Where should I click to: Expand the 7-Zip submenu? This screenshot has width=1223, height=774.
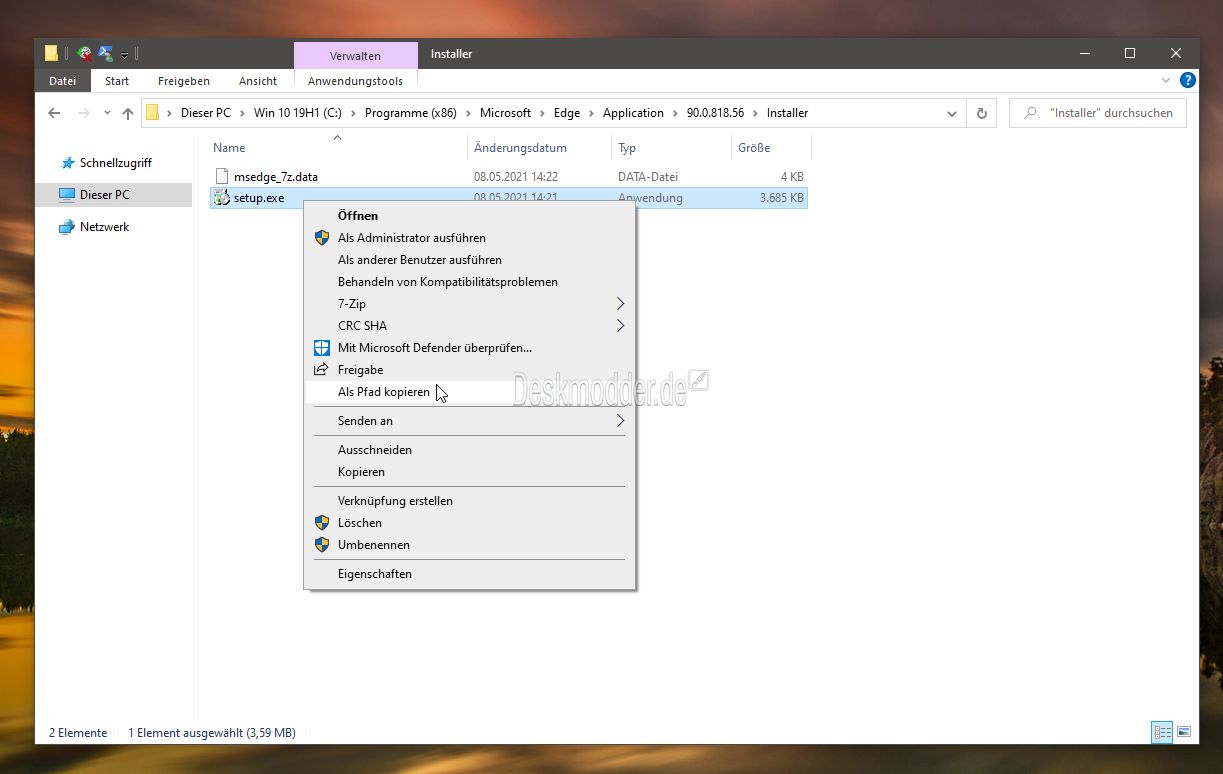click(x=469, y=304)
